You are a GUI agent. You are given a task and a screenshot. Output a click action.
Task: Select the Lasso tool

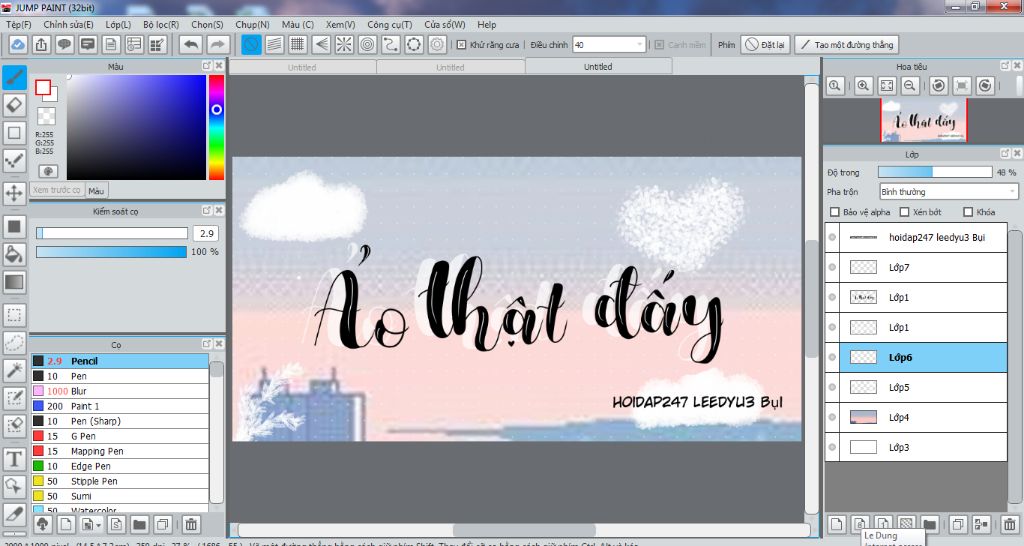point(14,343)
